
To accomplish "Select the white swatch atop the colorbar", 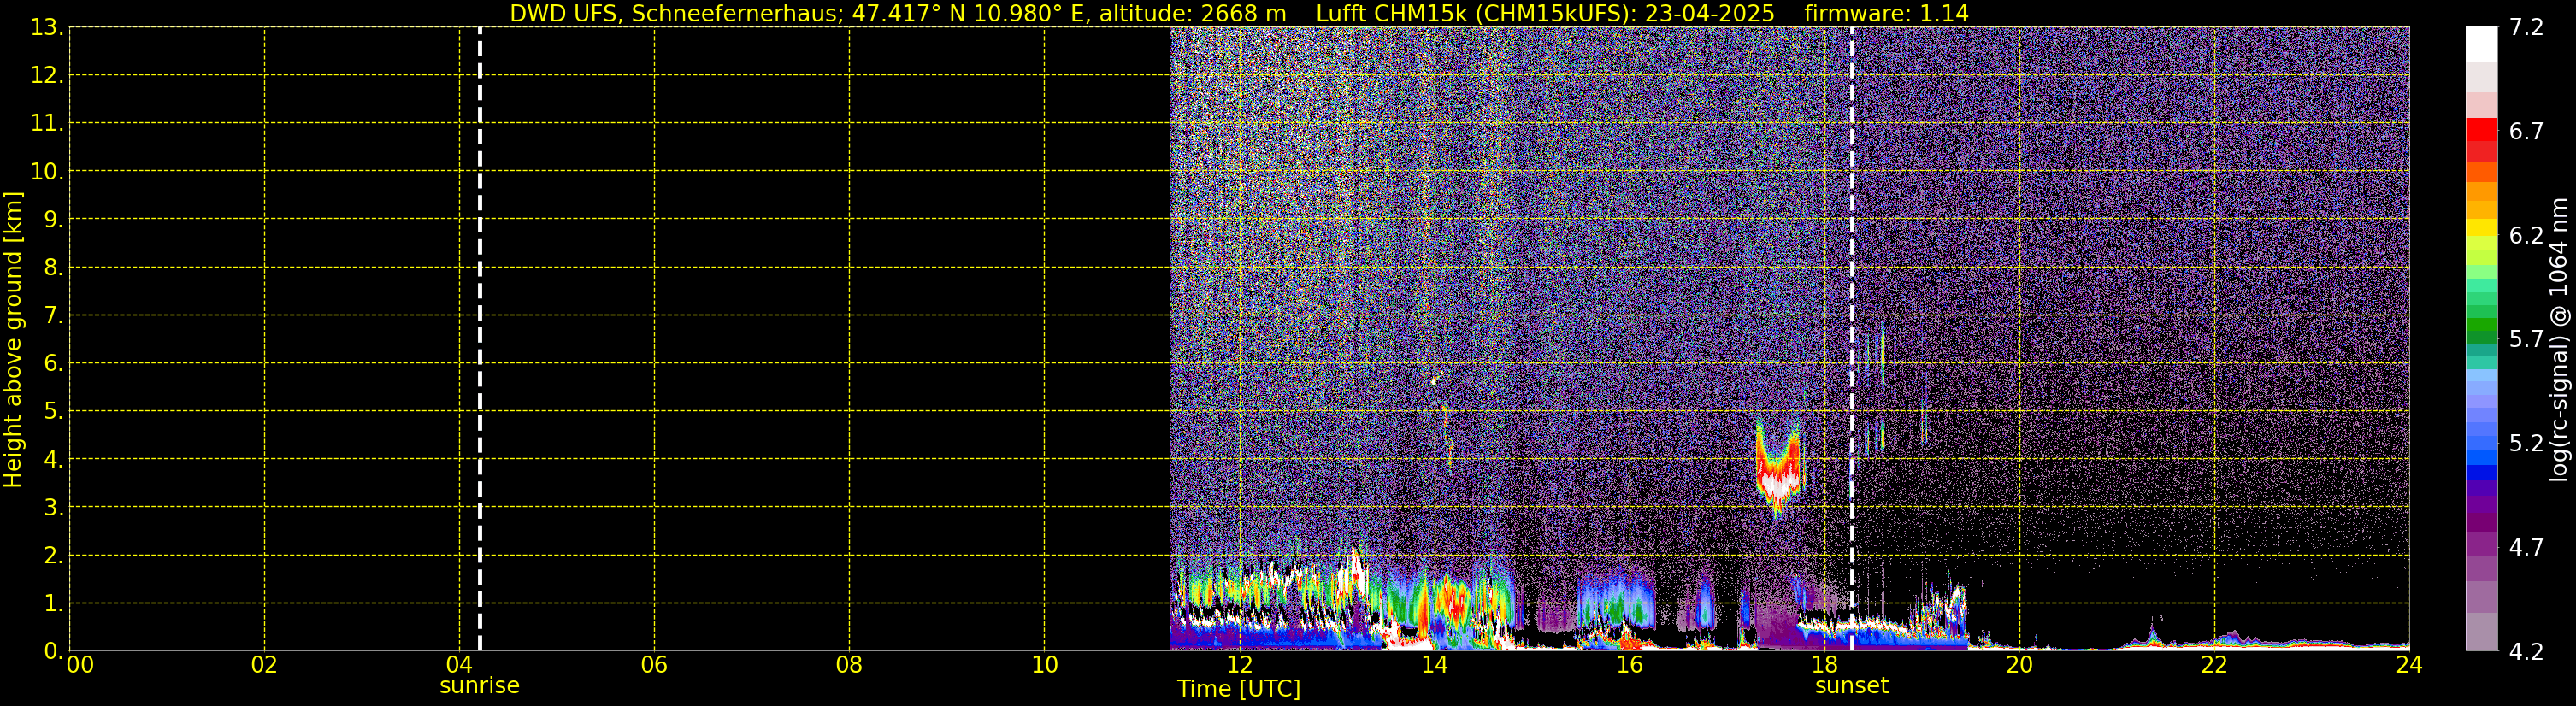I will tap(2481, 44).
